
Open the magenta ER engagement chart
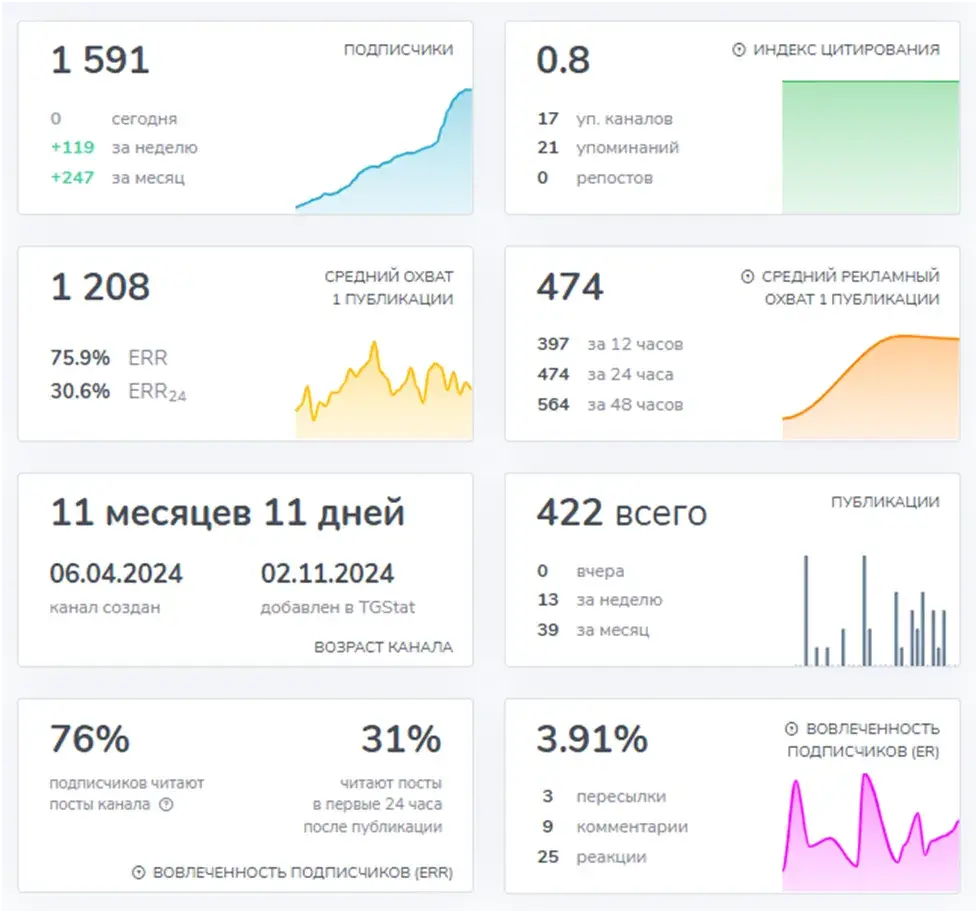(x=871, y=832)
